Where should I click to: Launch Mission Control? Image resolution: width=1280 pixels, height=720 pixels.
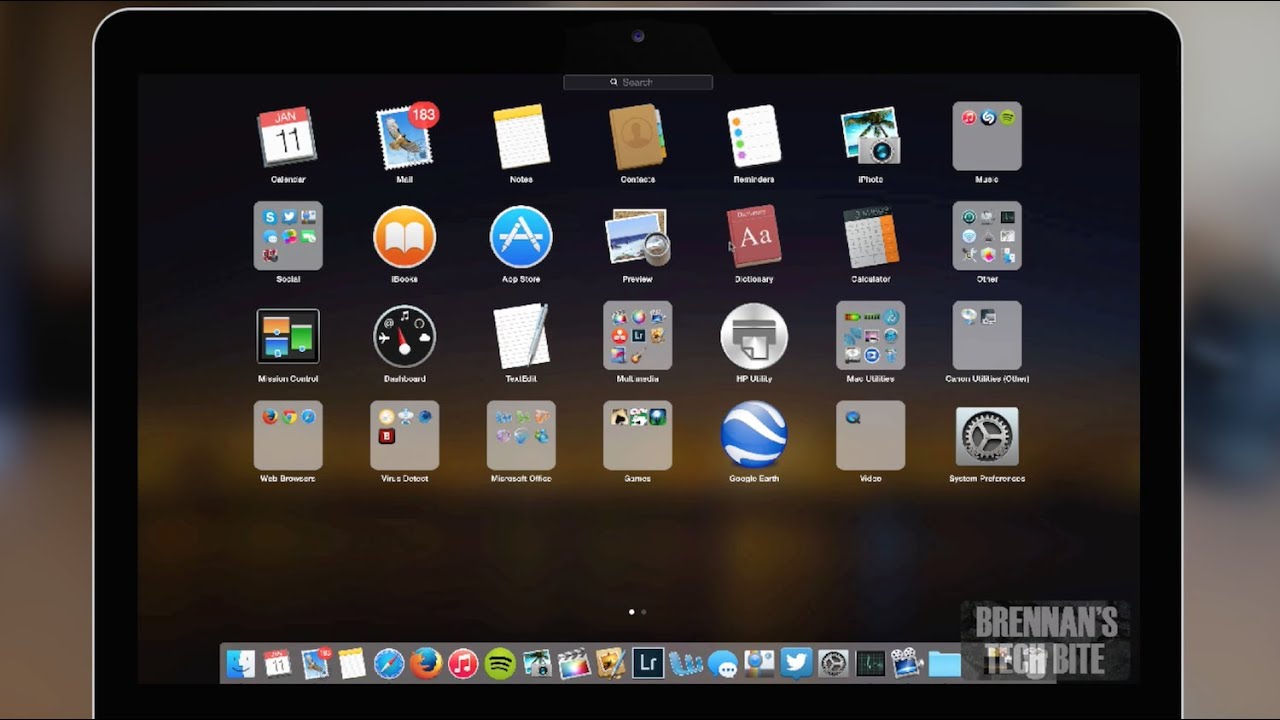click(x=288, y=336)
